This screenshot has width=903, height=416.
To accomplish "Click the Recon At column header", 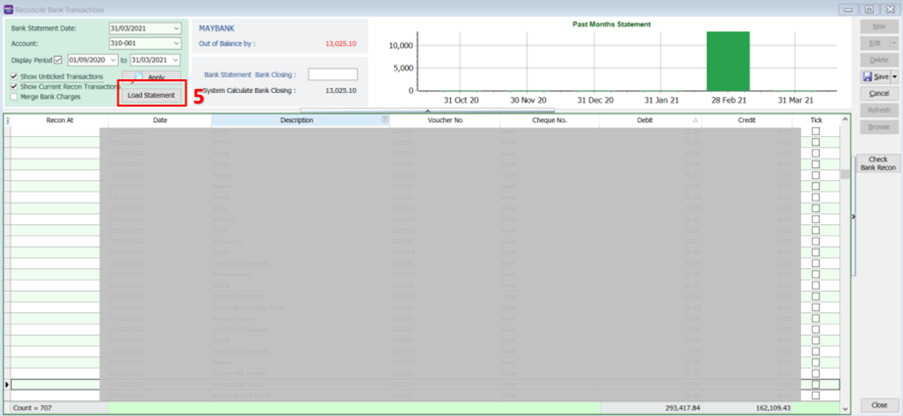I will point(59,120).
